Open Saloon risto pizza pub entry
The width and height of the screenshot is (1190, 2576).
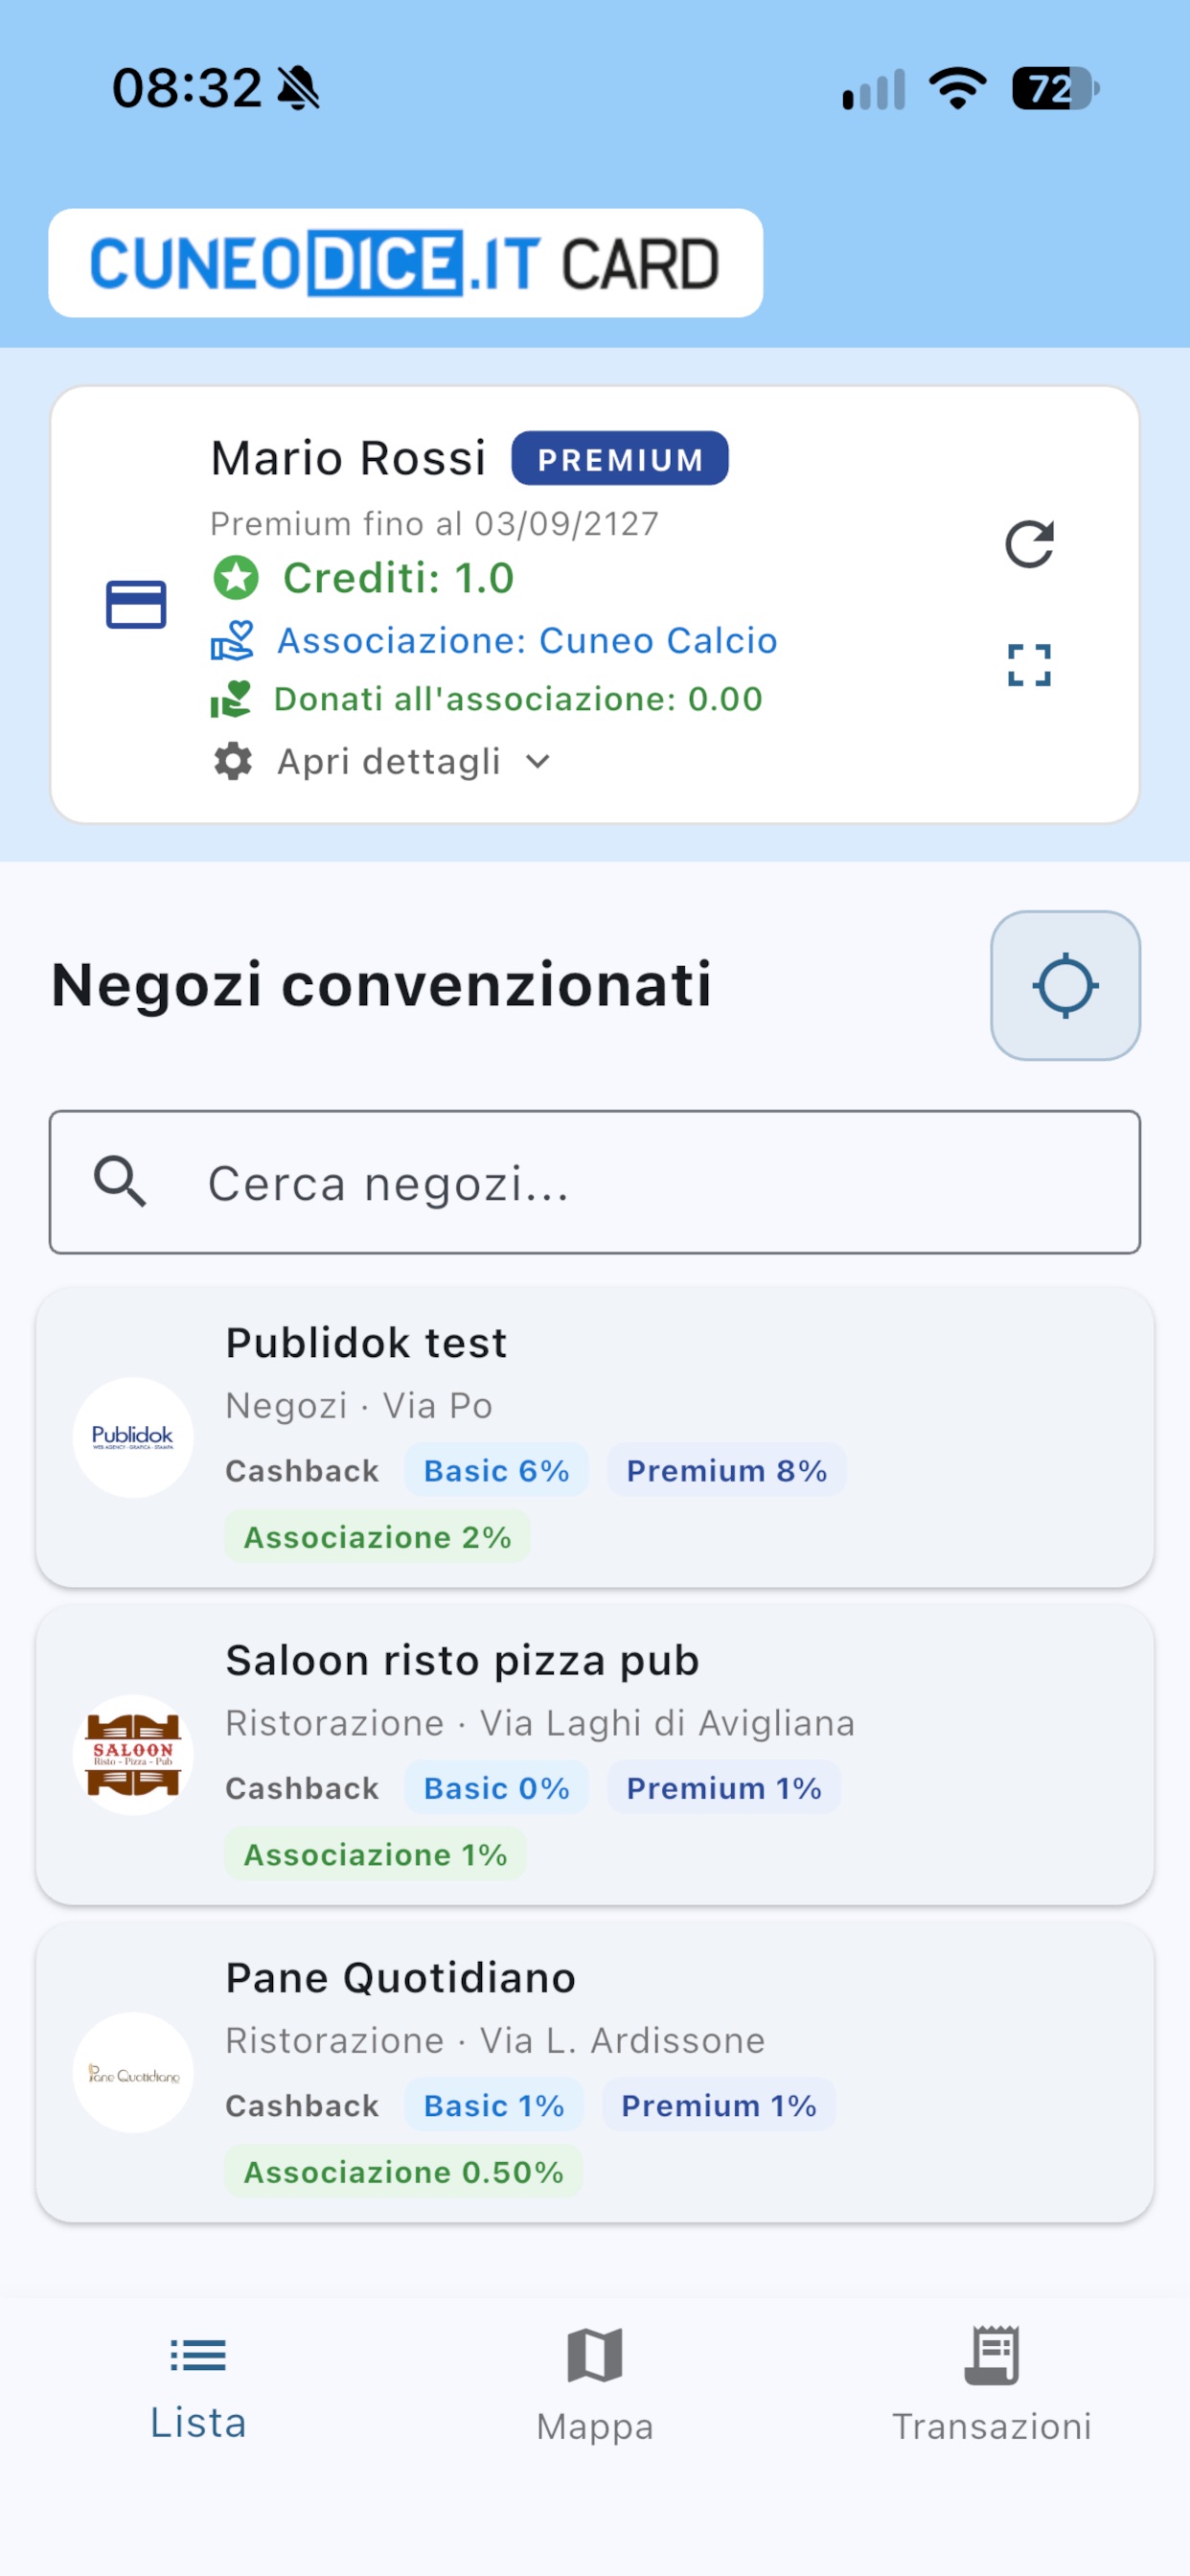click(595, 1754)
